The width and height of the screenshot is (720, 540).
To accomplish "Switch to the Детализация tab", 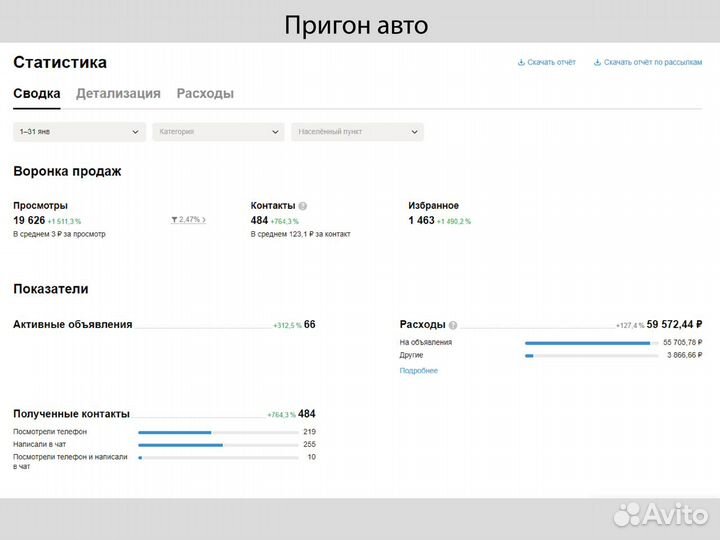I will coord(118,93).
